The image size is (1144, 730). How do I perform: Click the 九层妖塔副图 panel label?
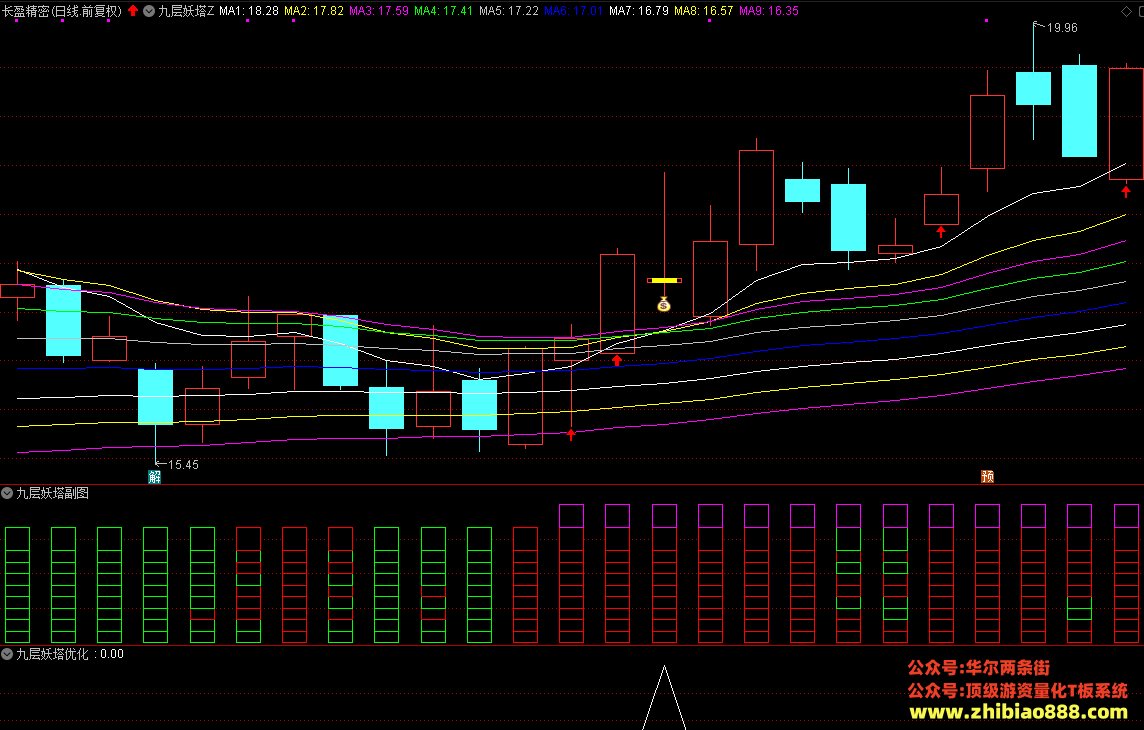tap(53, 493)
